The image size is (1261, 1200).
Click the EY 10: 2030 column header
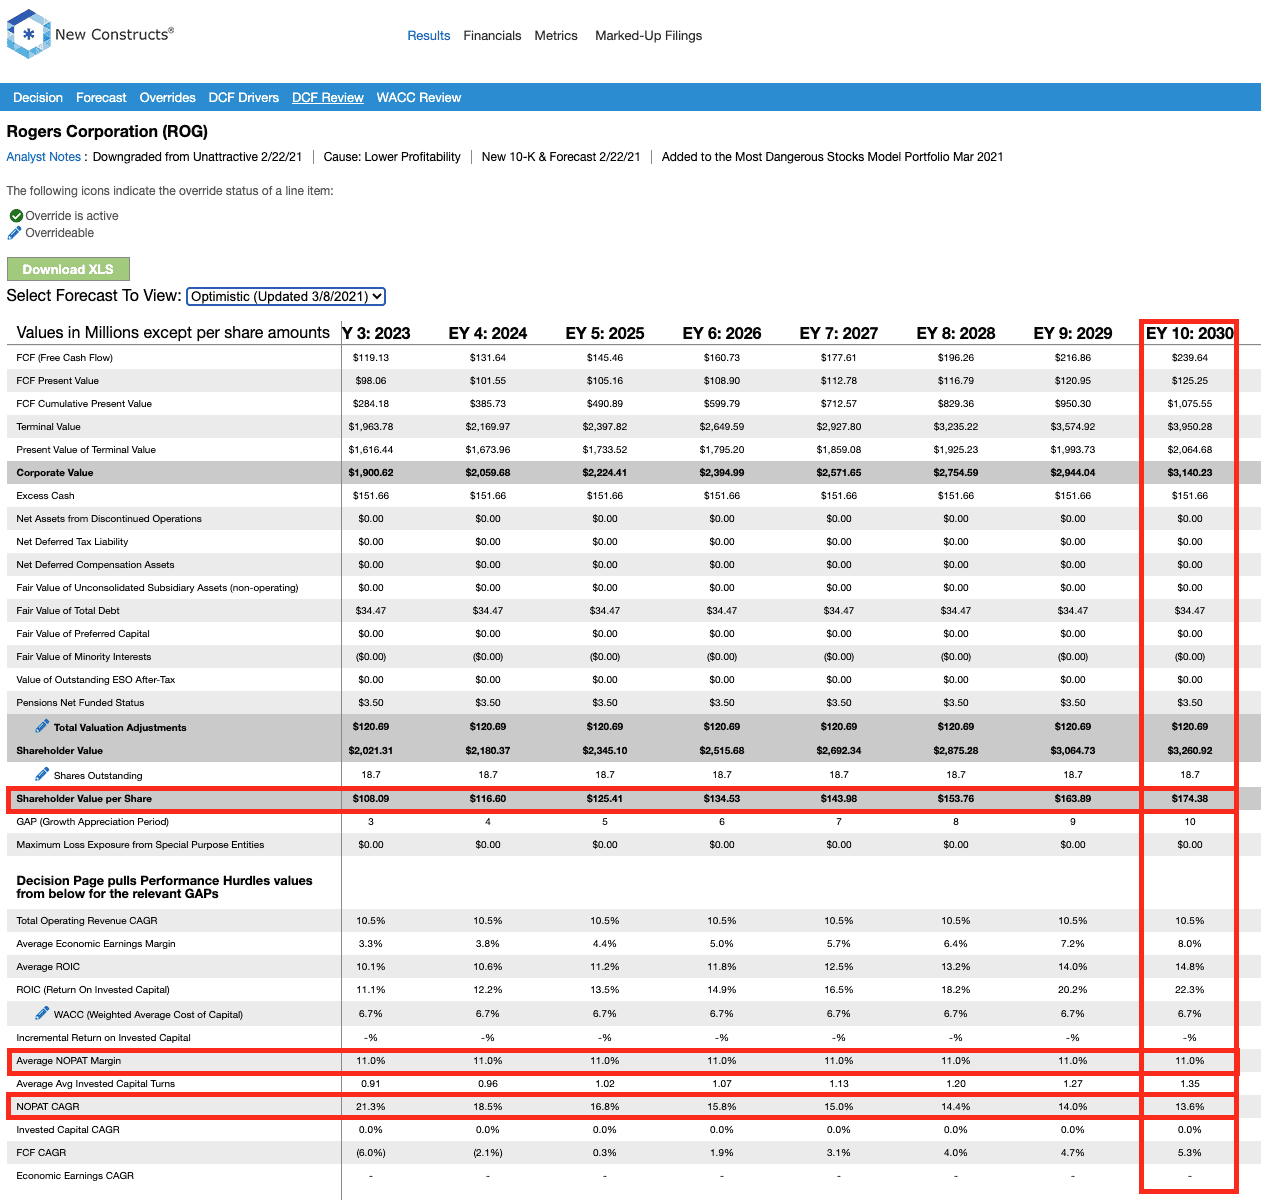click(1189, 333)
